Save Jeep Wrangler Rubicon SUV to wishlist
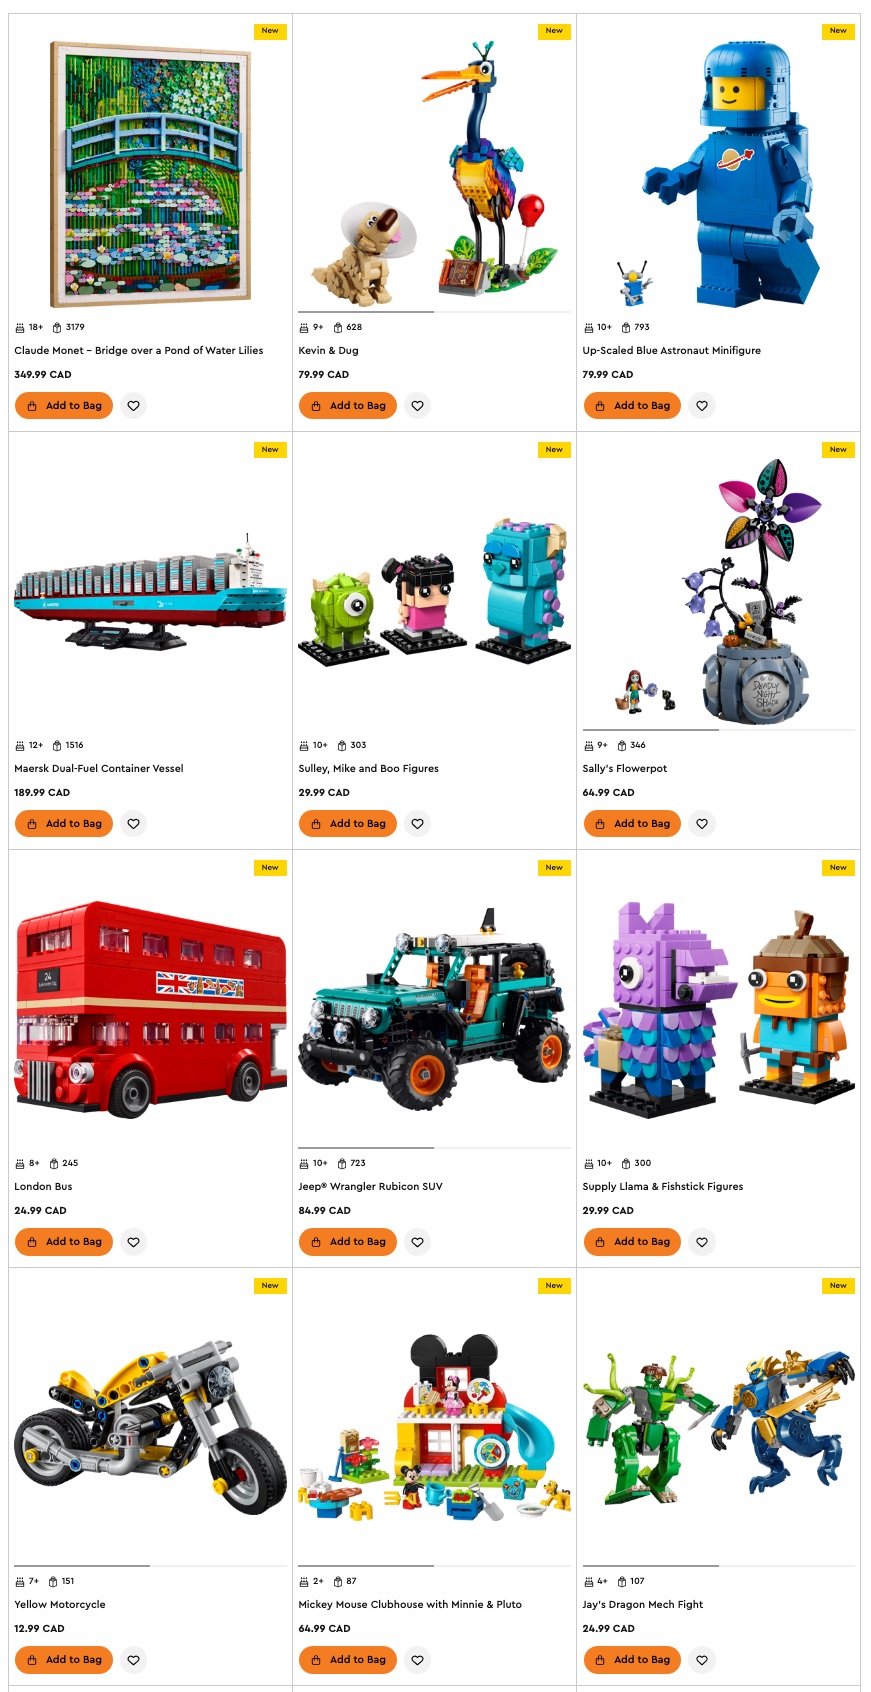 [418, 1242]
